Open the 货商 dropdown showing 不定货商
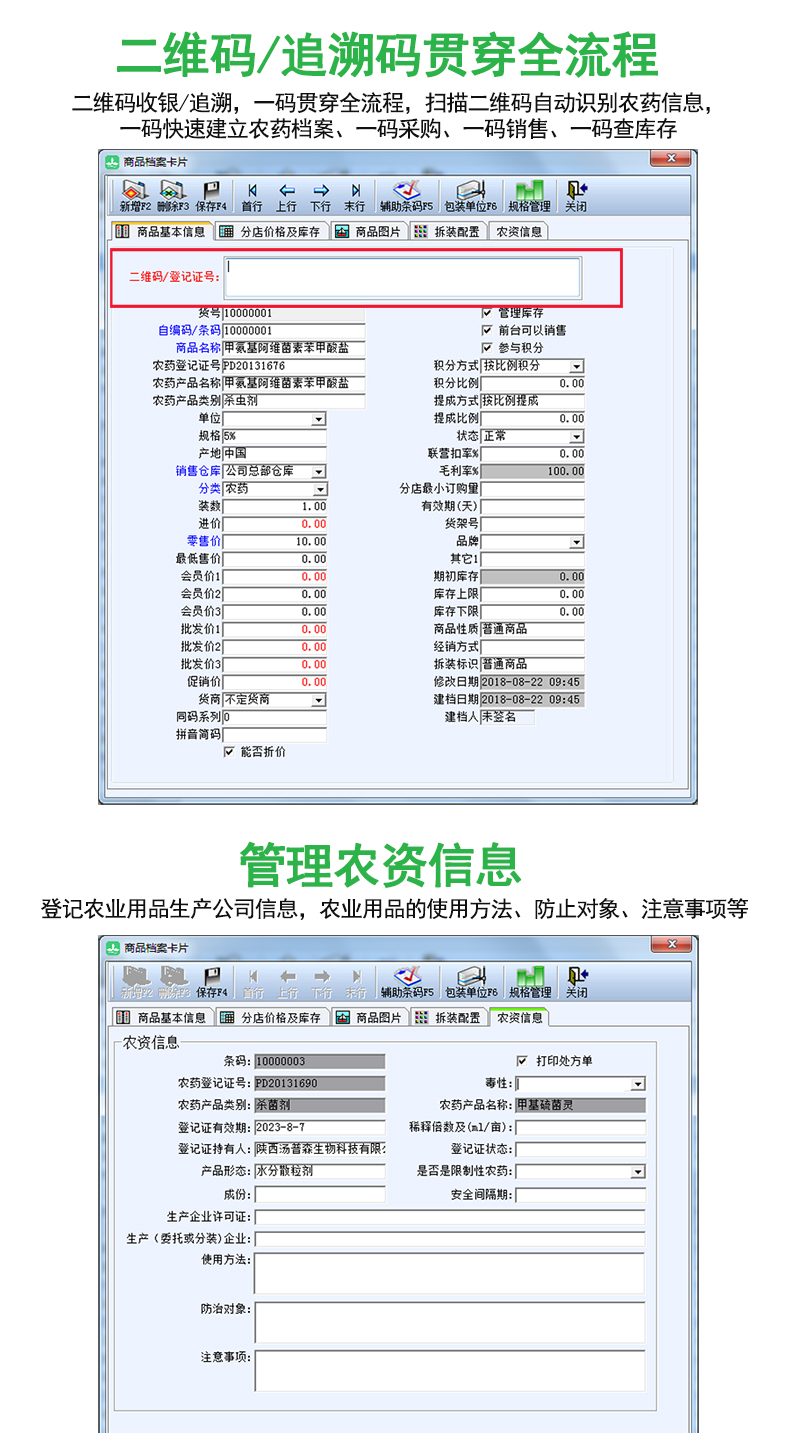The width and height of the screenshot is (790, 1433). coord(318,699)
